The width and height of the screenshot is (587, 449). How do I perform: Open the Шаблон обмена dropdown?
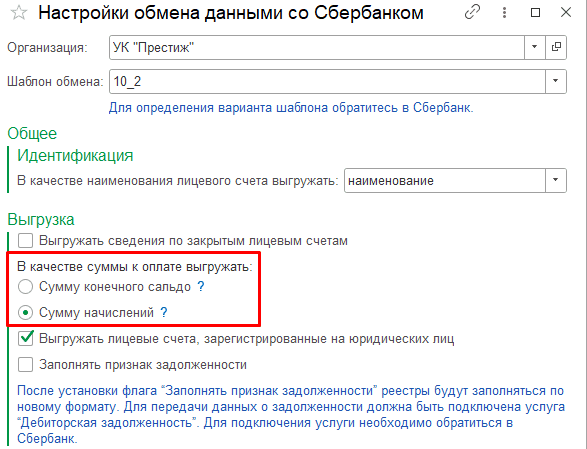pos(556,81)
